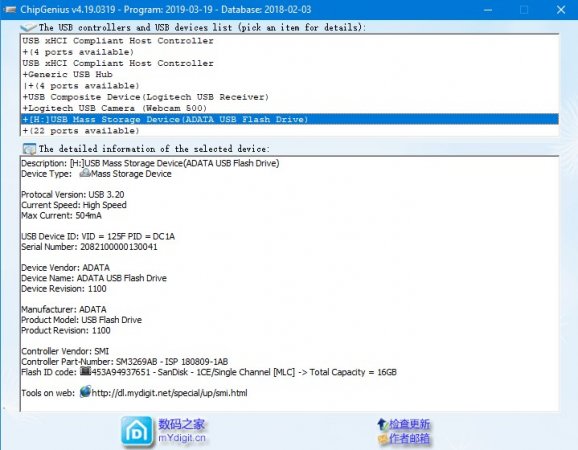Click the Mass Storage Device type icon

click(85, 173)
